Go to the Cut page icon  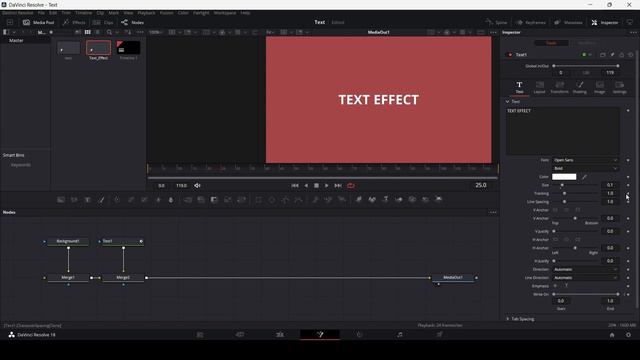point(240,335)
